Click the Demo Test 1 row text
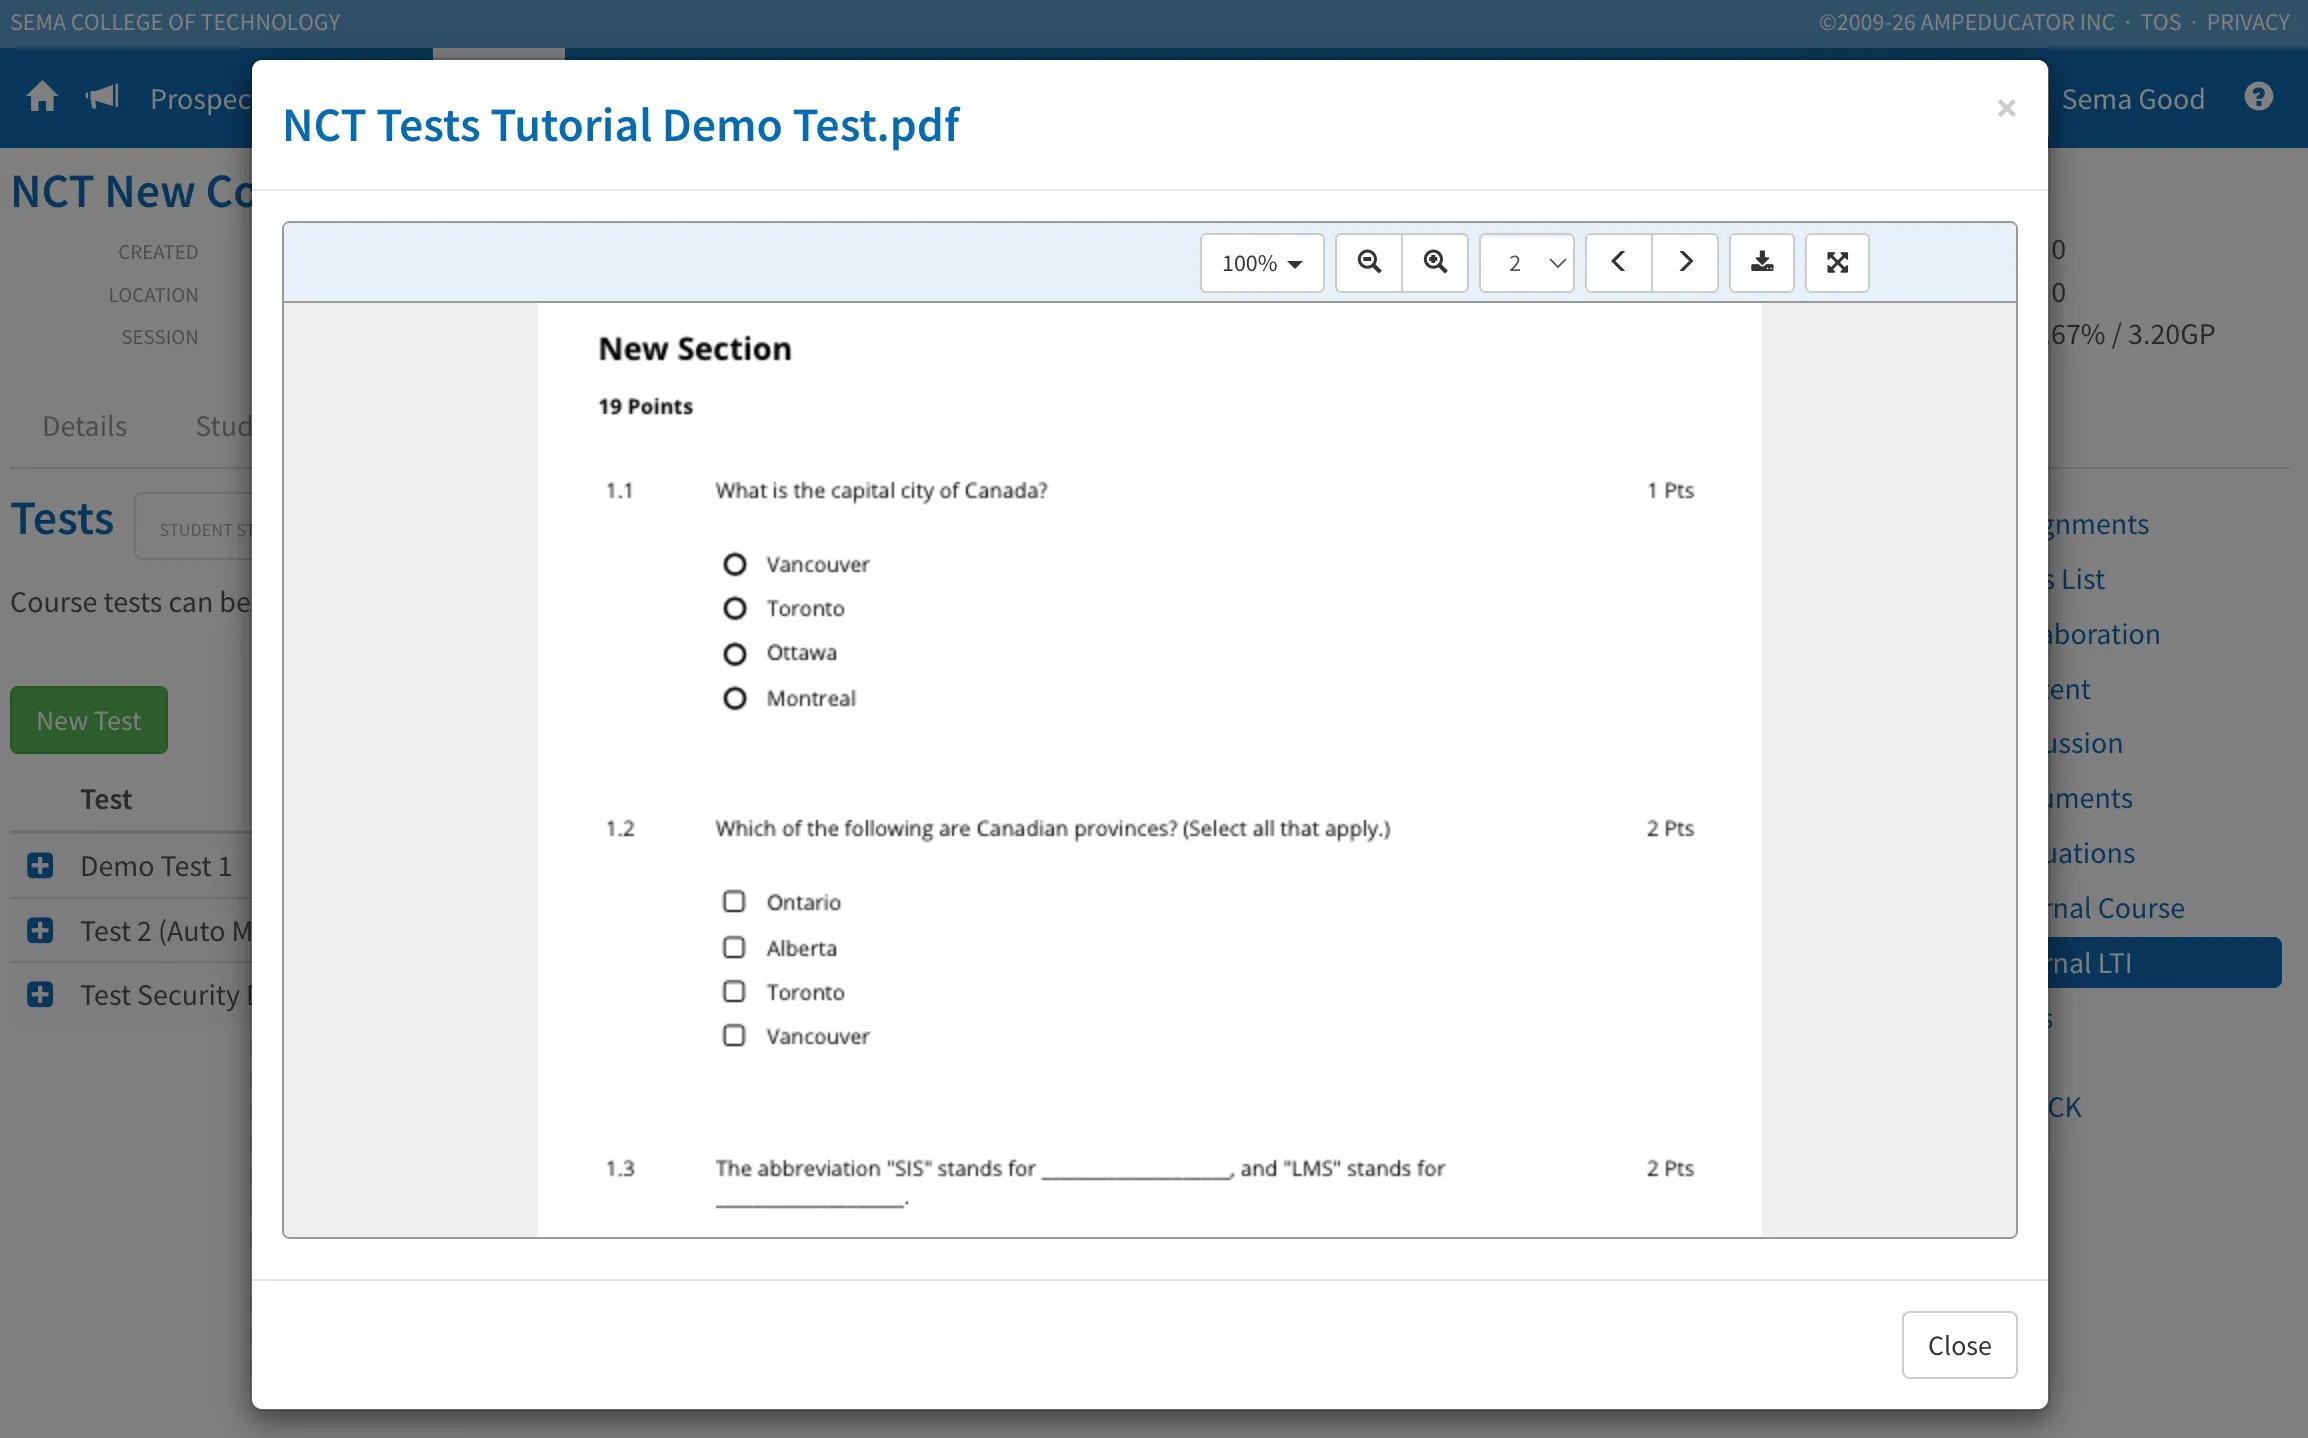The width and height of the screenshot is (2308, 1438). (x=156, y=866)
